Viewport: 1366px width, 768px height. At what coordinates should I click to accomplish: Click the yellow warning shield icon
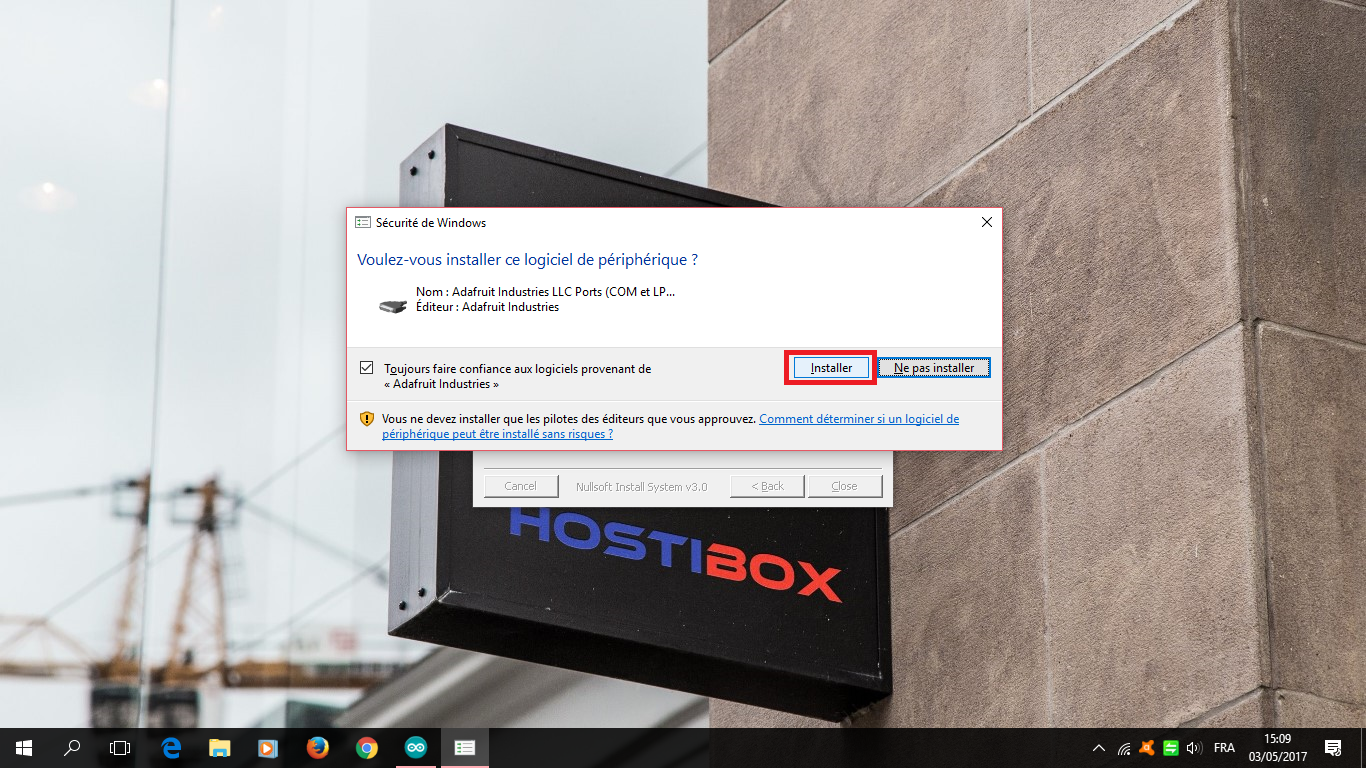[x=367, y=419]
